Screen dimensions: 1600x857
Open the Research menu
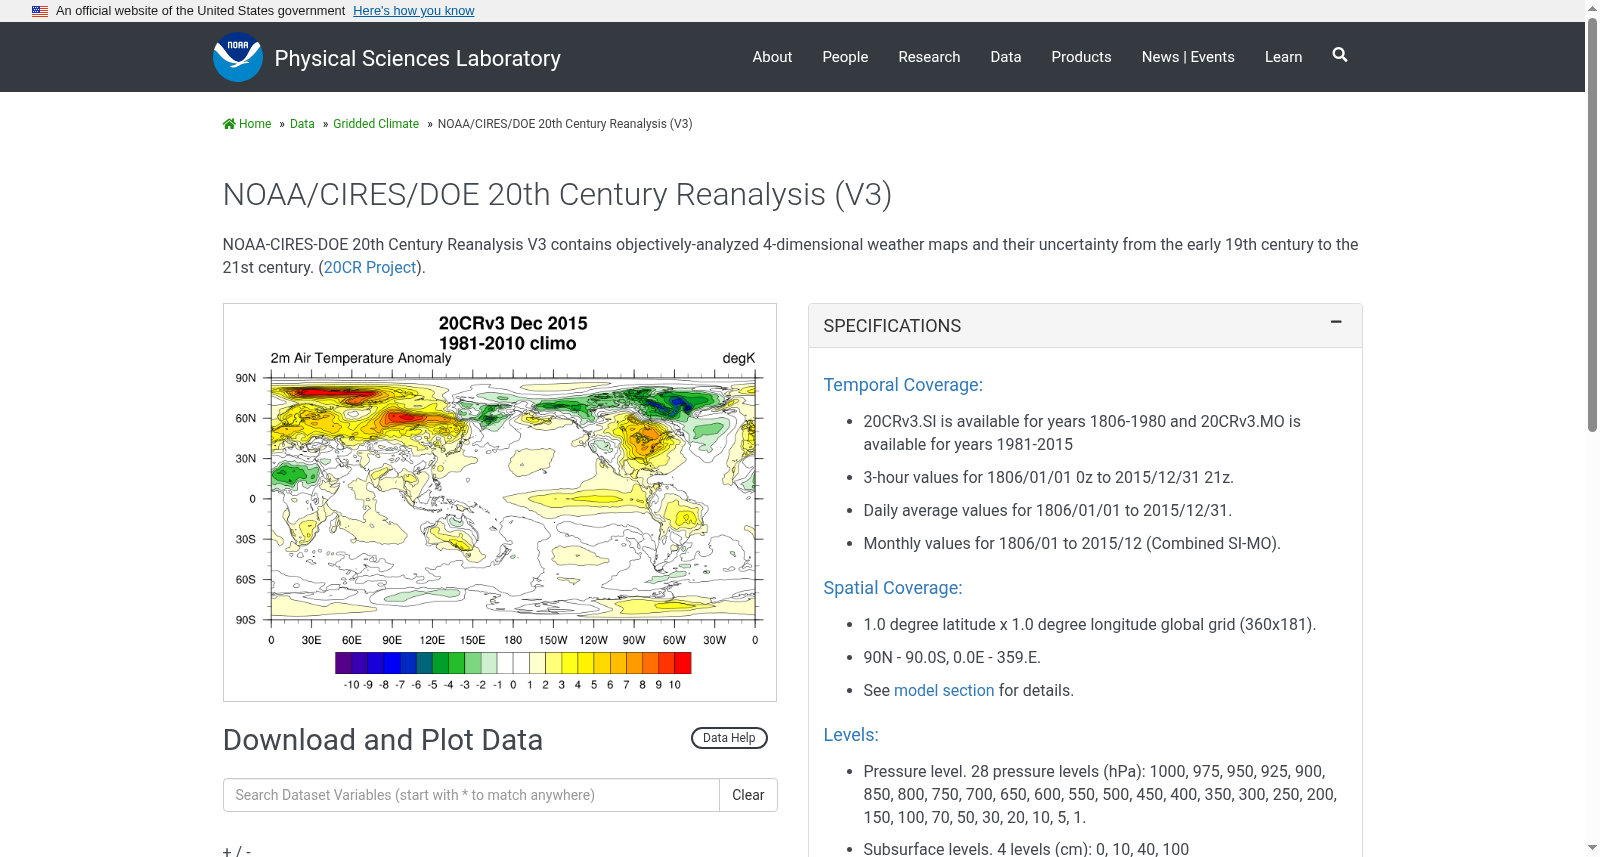click(929, 57)
